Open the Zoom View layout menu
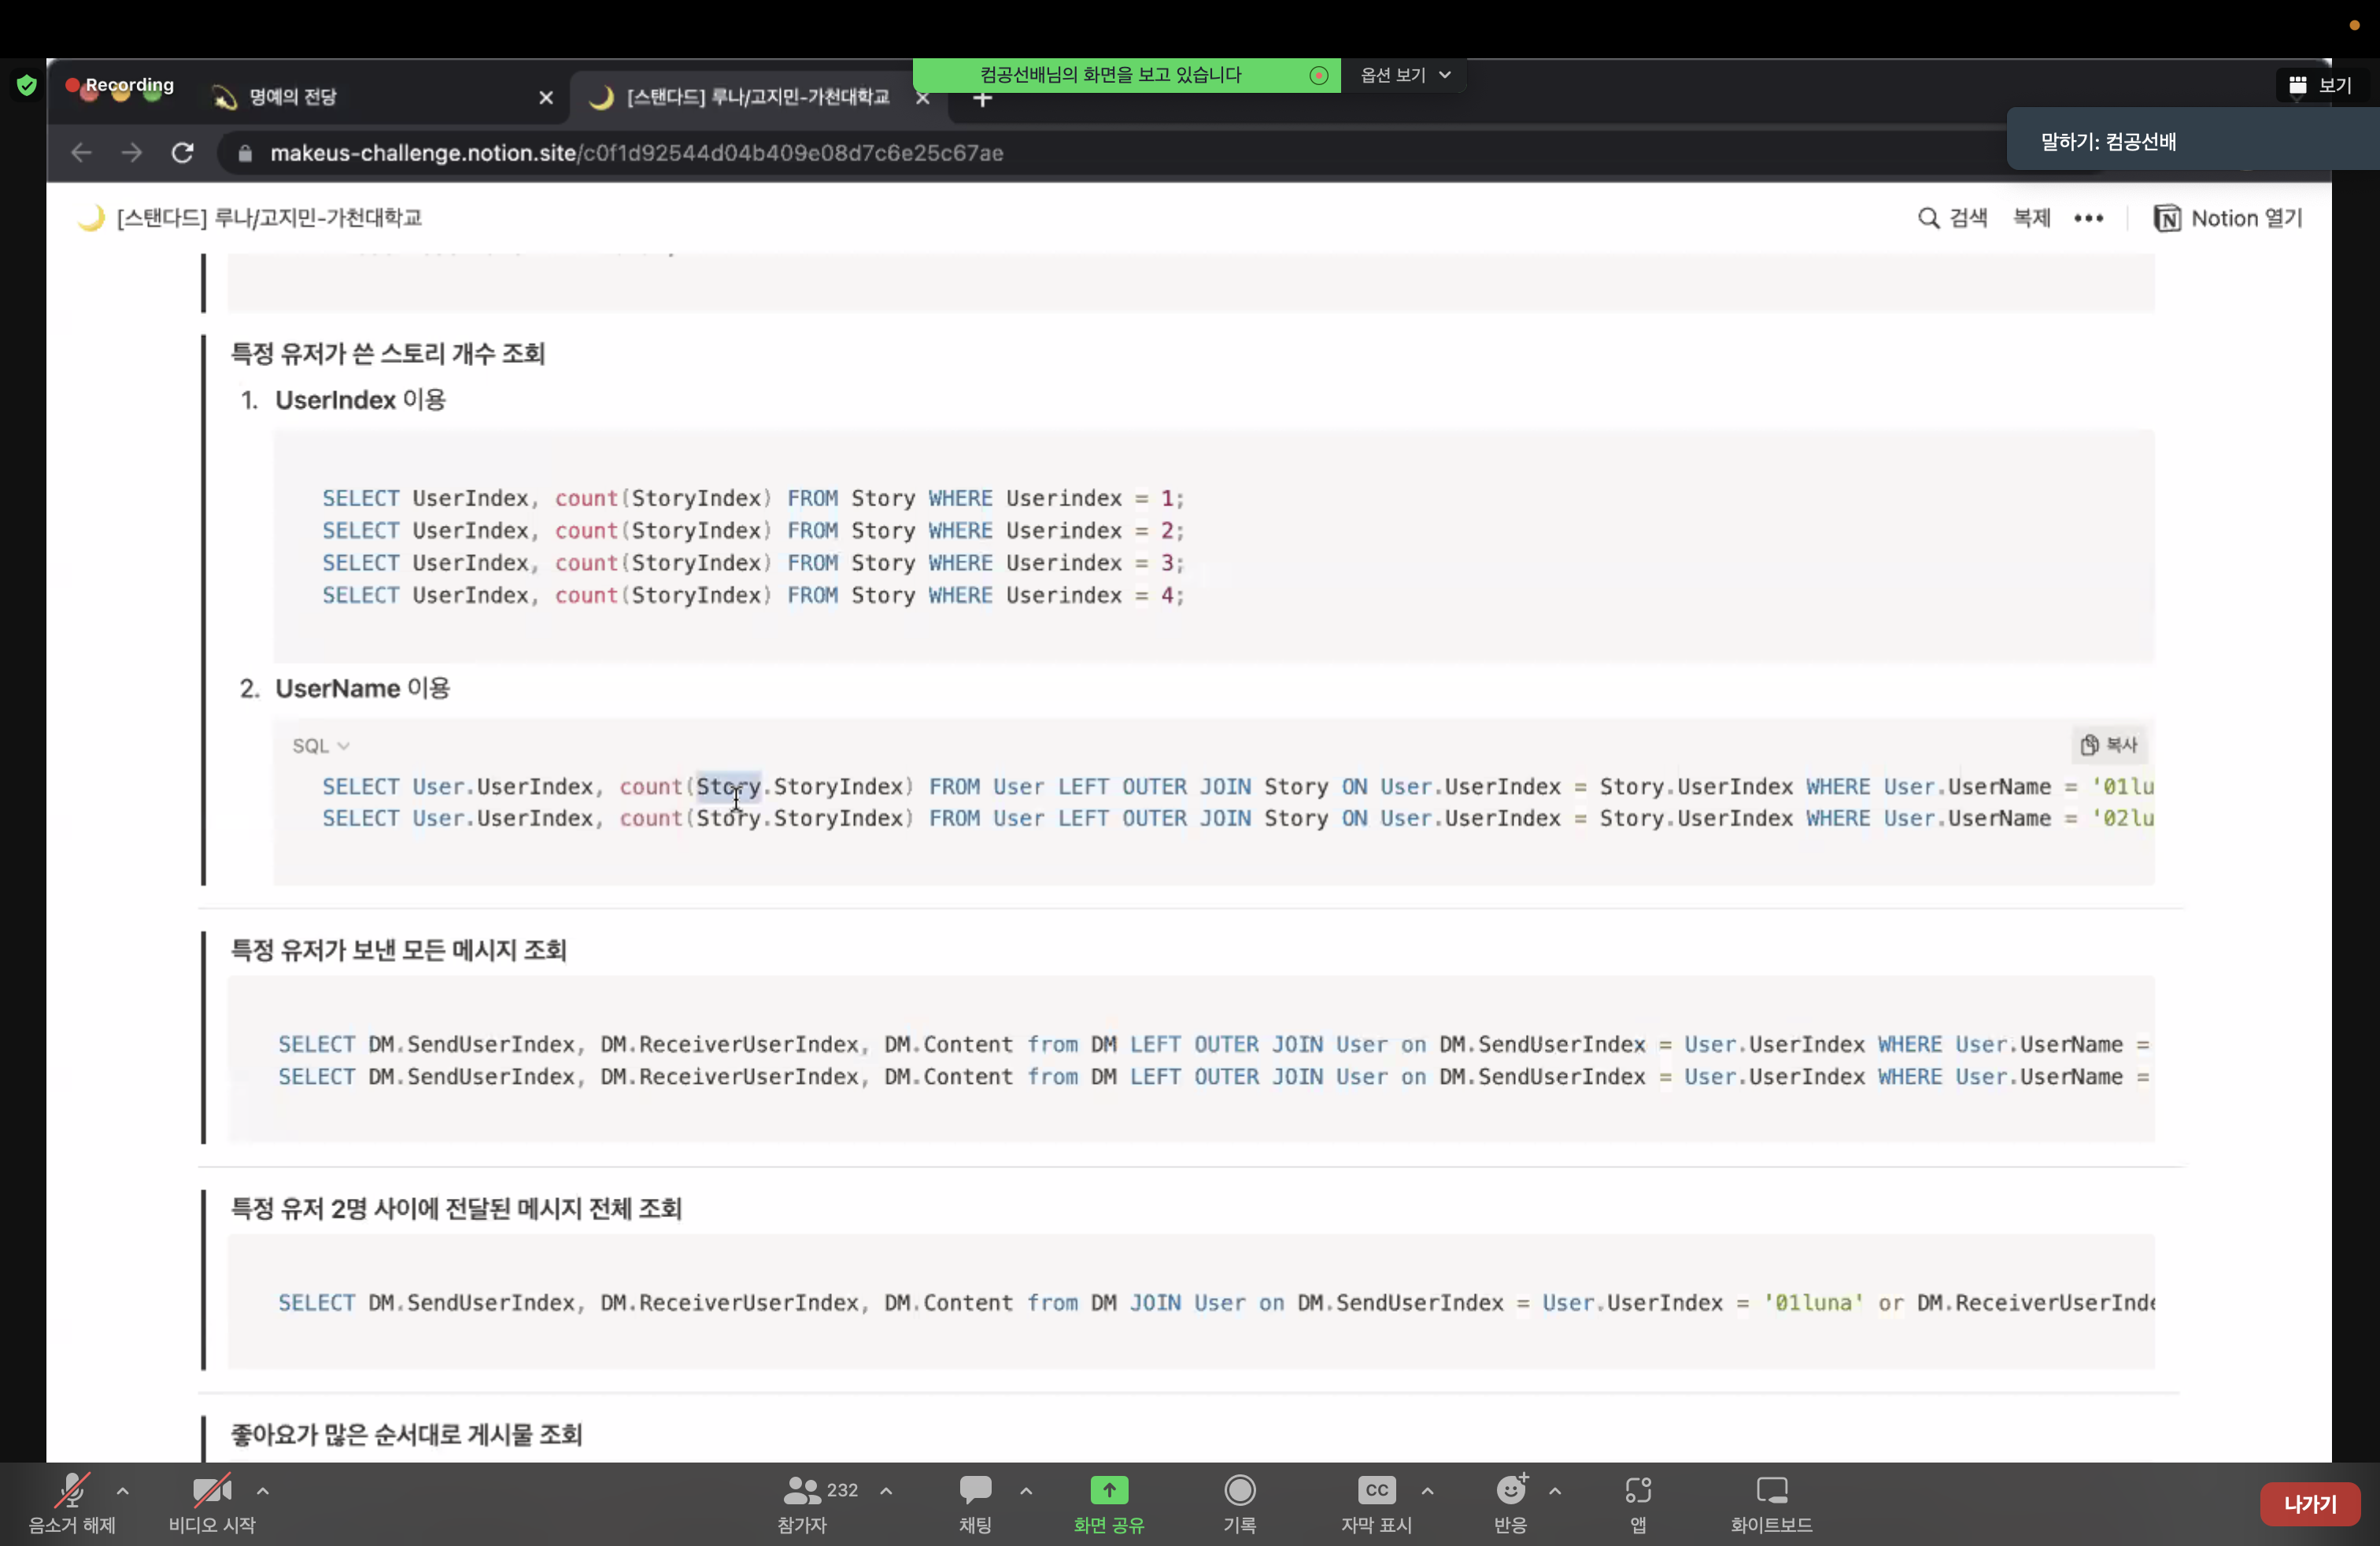2380x1546 pixels. [2320, 85]
